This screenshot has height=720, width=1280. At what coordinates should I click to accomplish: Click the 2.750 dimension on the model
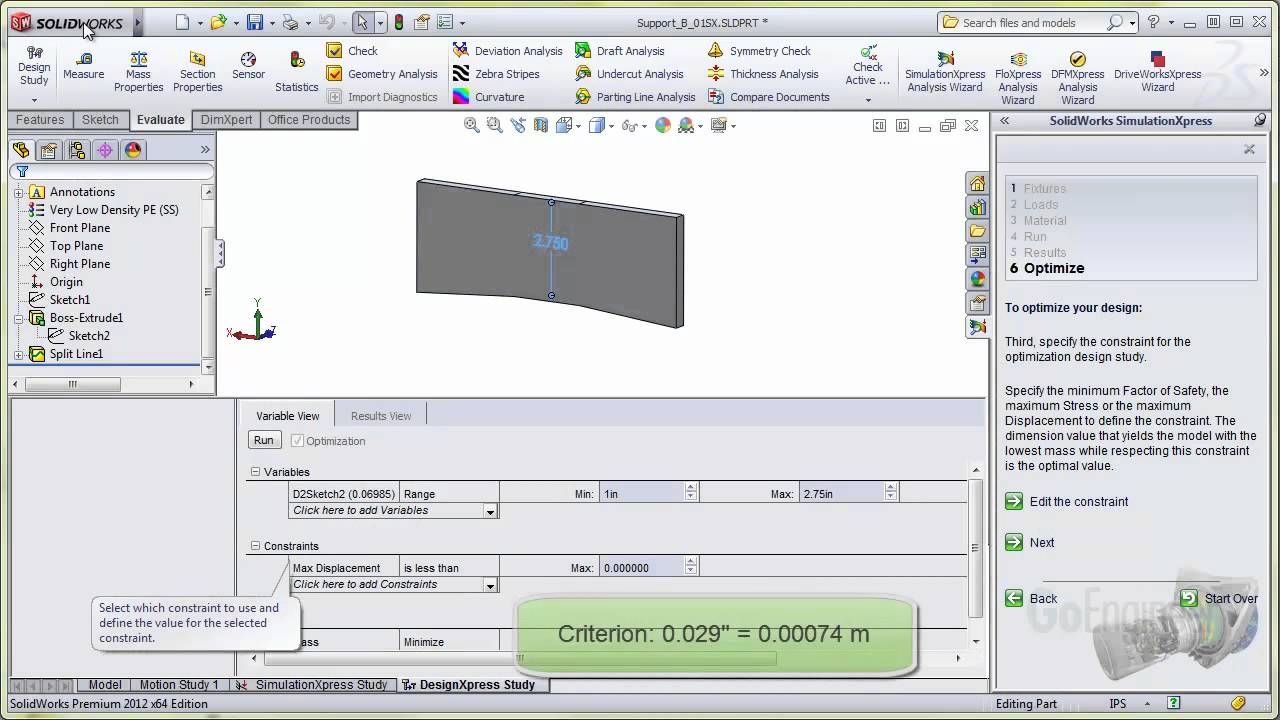551,243
